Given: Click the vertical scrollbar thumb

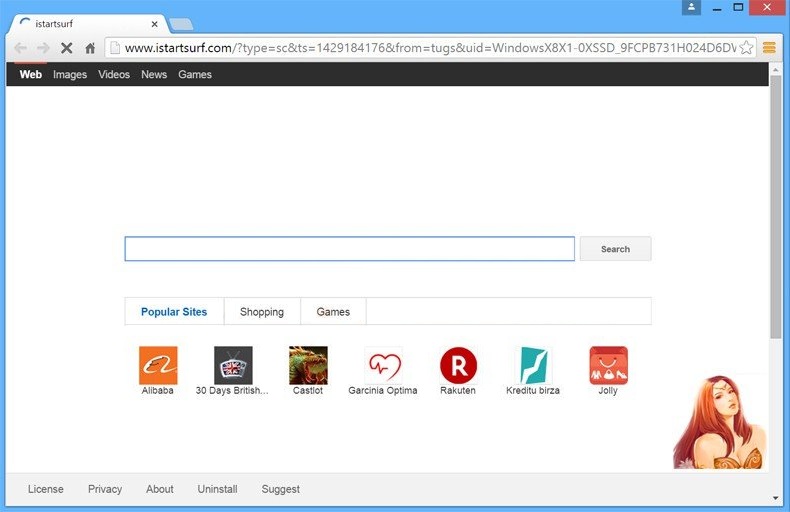Looking at the screenshot, I should (x=775, y=207).
